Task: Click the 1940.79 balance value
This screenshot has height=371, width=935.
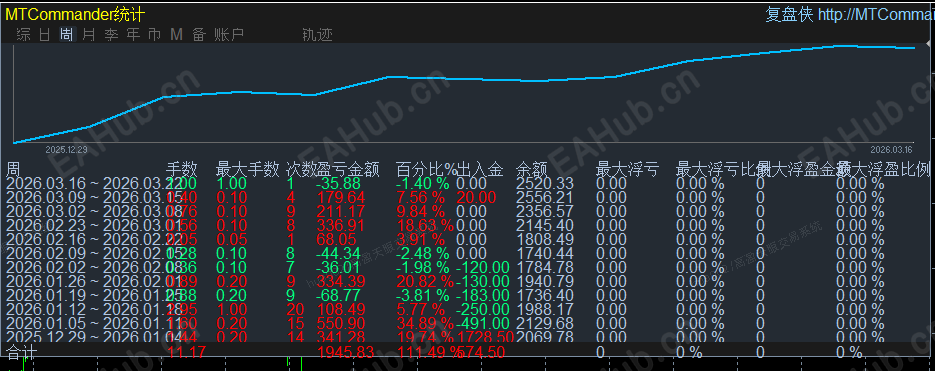Action: [544, 282]
